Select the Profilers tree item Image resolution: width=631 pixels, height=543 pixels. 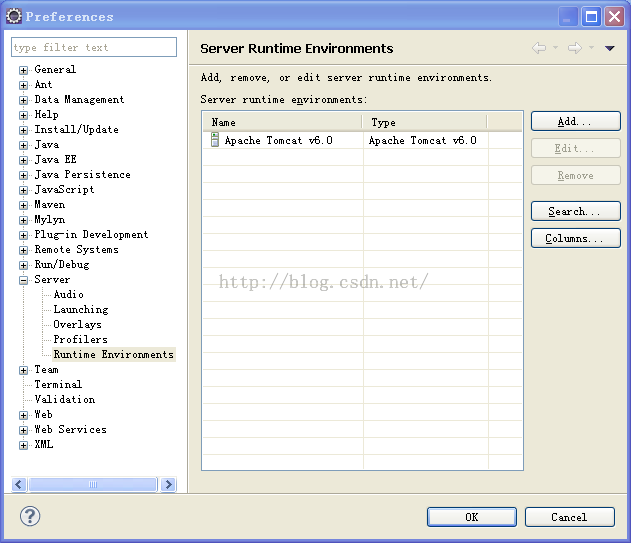[80, 340]
